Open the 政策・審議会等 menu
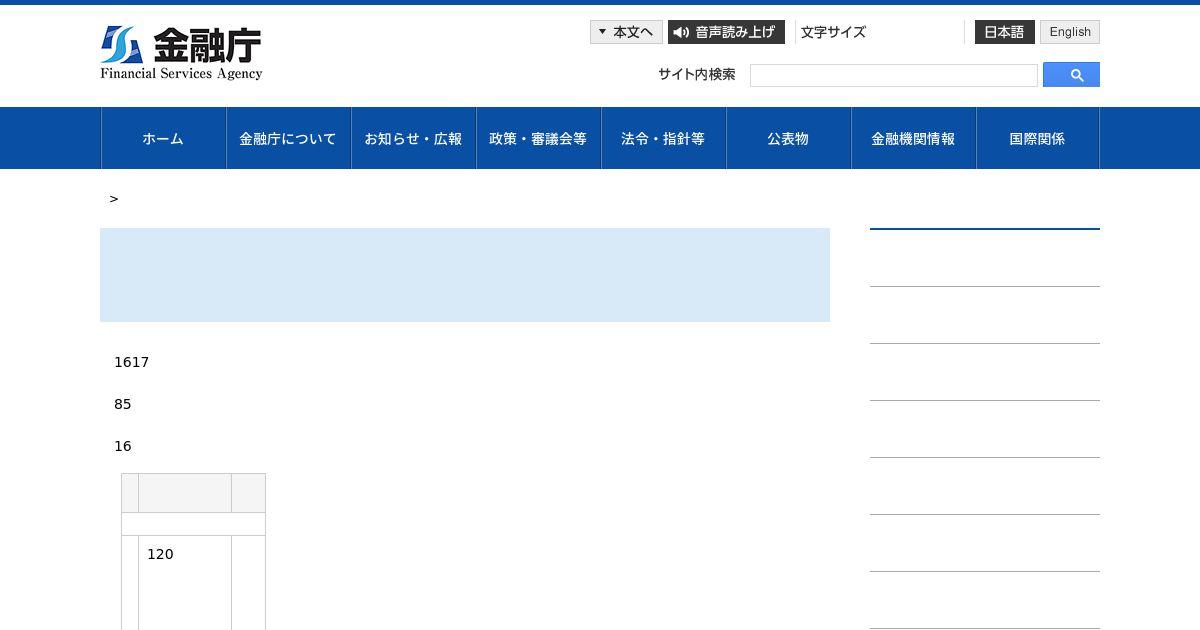Screen dimensions: 1200x630 point(539,138)
